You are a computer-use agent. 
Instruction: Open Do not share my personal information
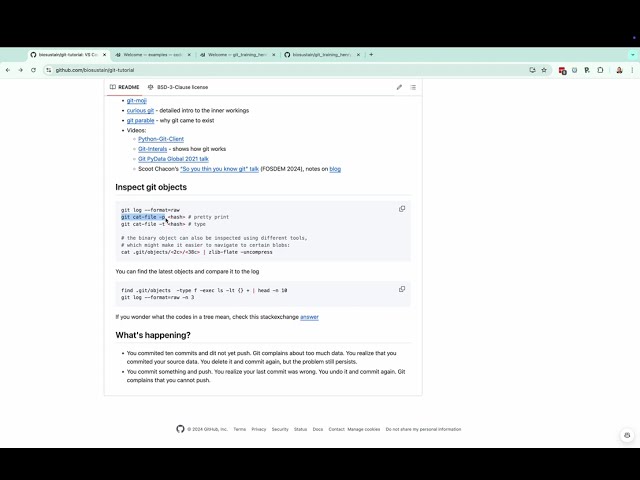click(x=423, y=429)
